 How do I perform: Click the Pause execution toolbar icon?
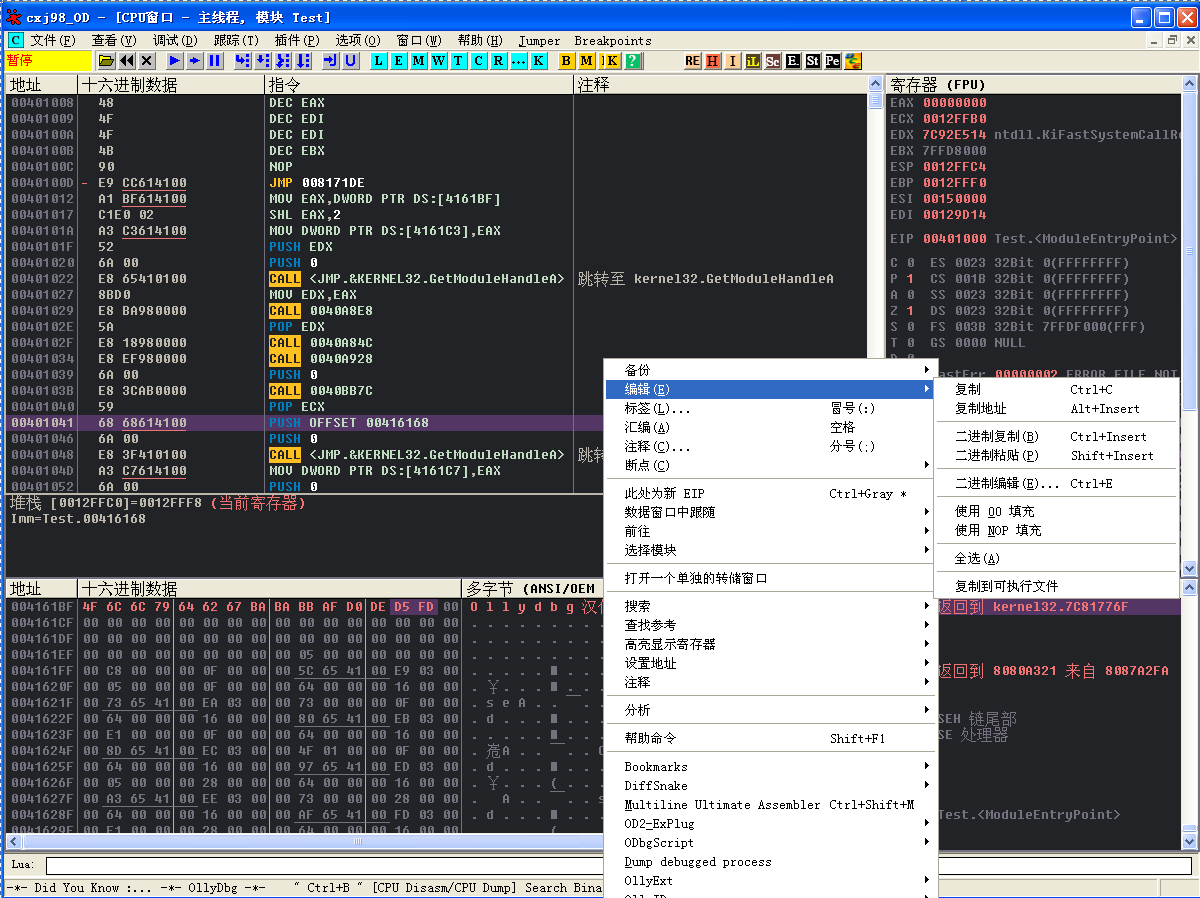(x=215, y=61)
